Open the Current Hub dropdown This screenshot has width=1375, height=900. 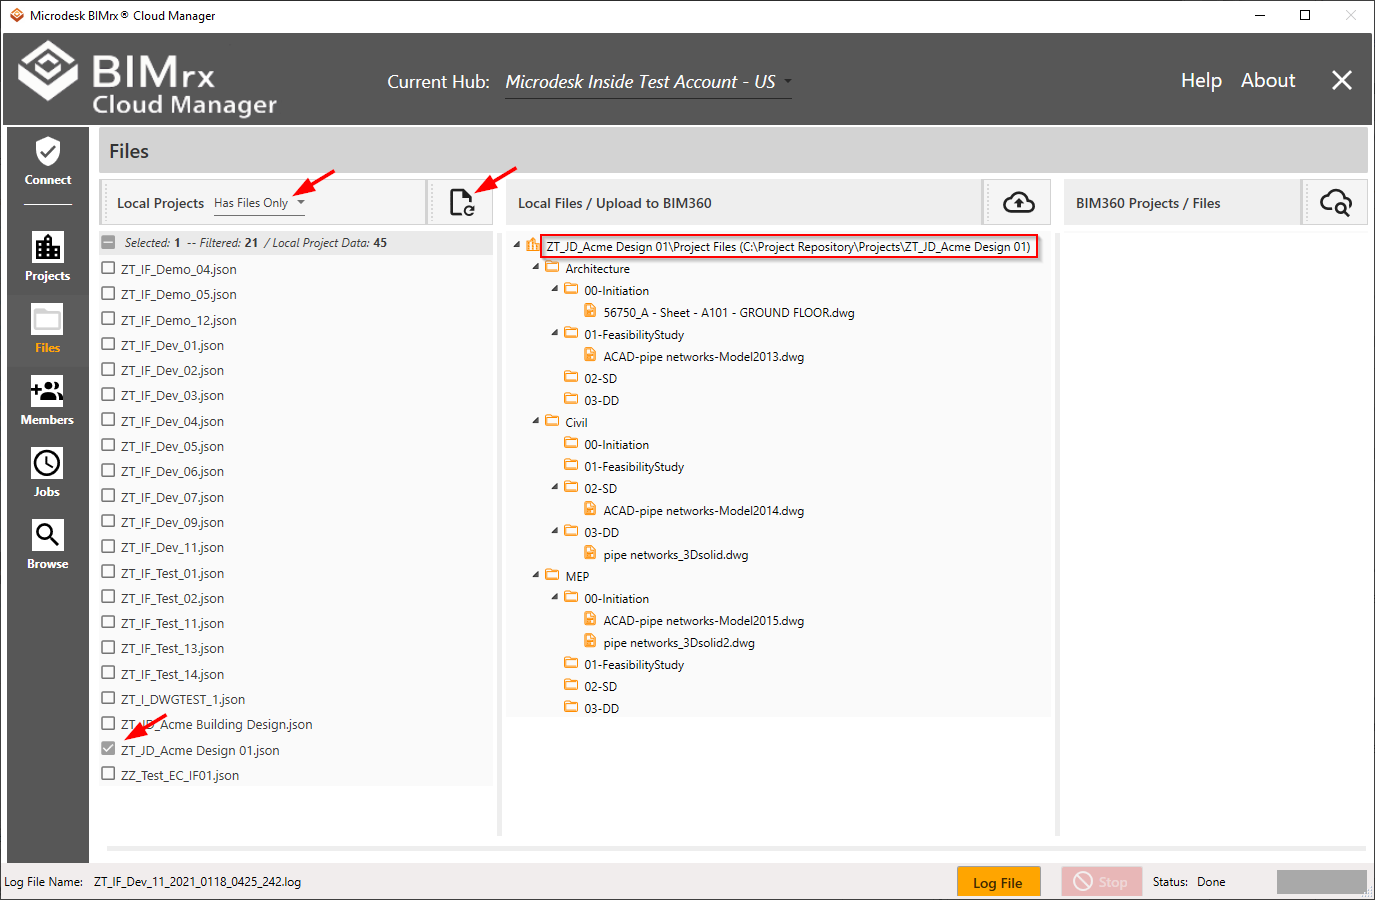pos(787,82)
